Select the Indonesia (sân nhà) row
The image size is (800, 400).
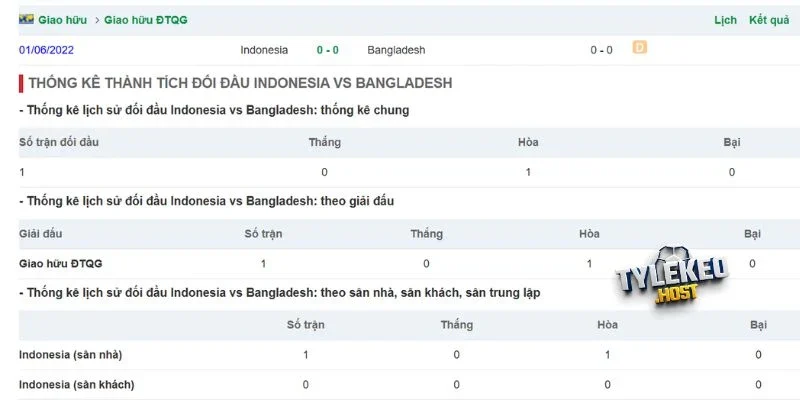coord(409,355)
